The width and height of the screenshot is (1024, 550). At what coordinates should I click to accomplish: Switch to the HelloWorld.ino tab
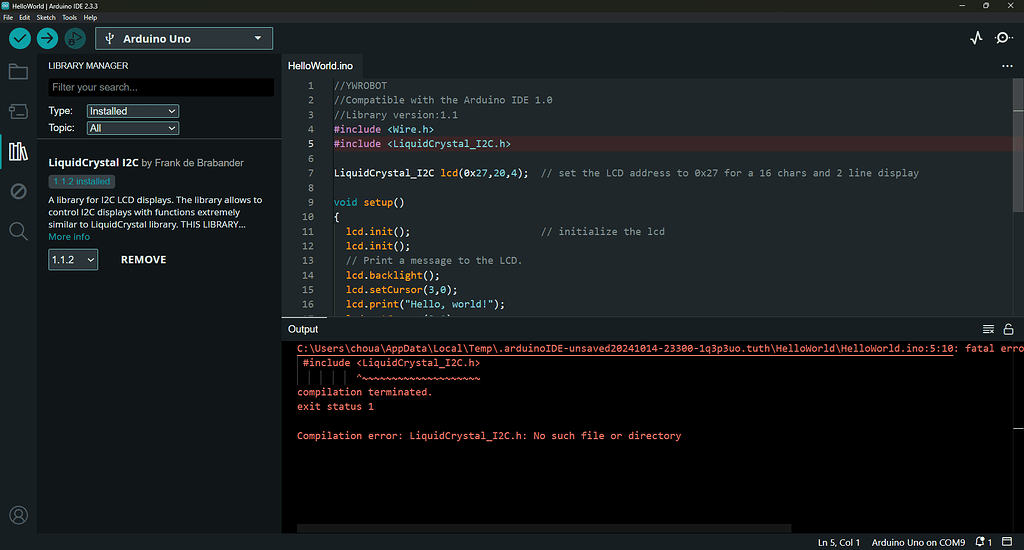[320, 65]
